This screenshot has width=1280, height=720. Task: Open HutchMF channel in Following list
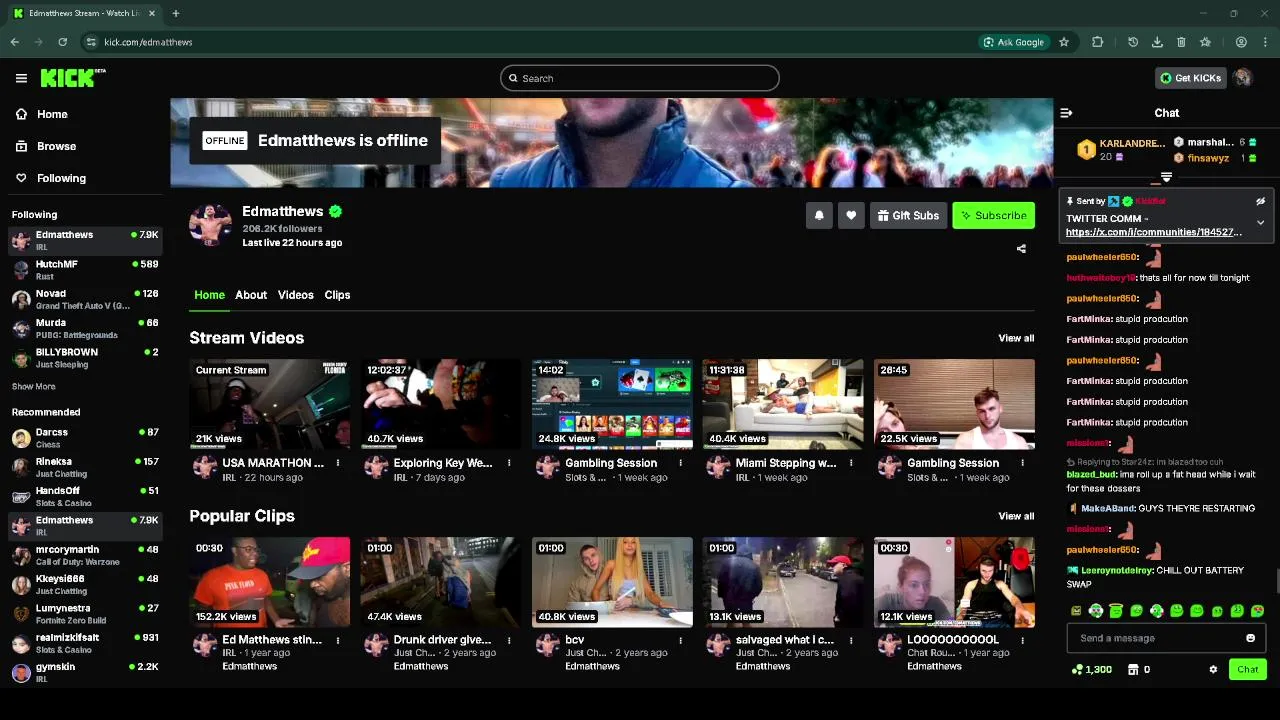[85, 270]
